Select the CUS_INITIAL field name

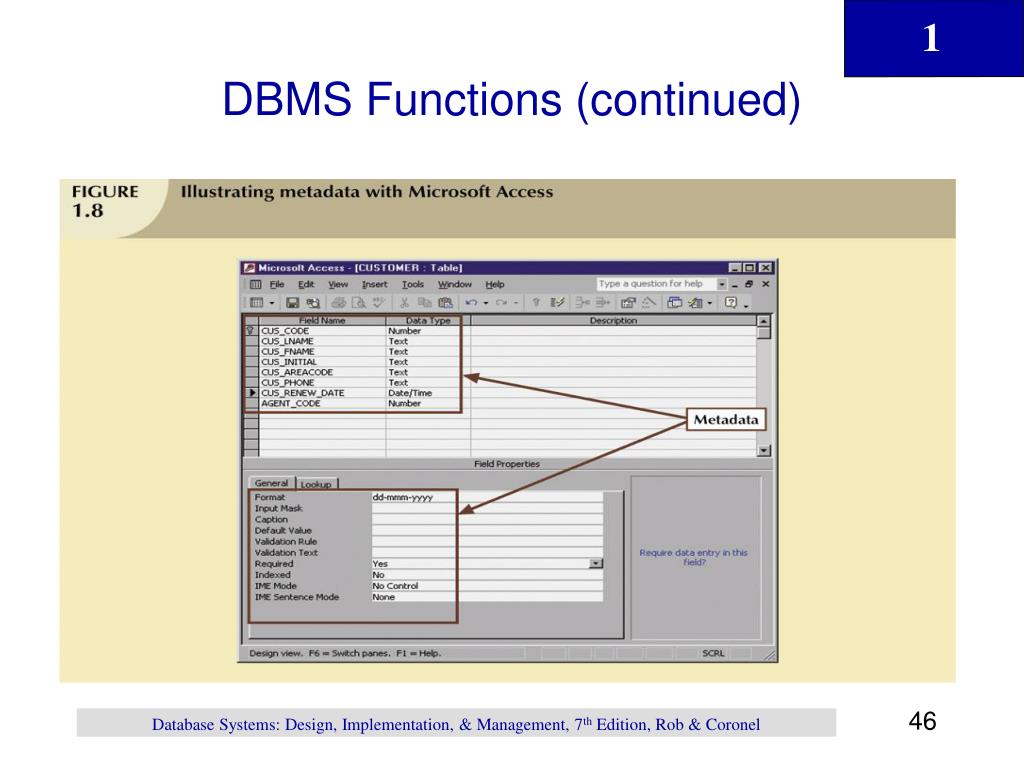pyautogui.click(x=289, y=362)
